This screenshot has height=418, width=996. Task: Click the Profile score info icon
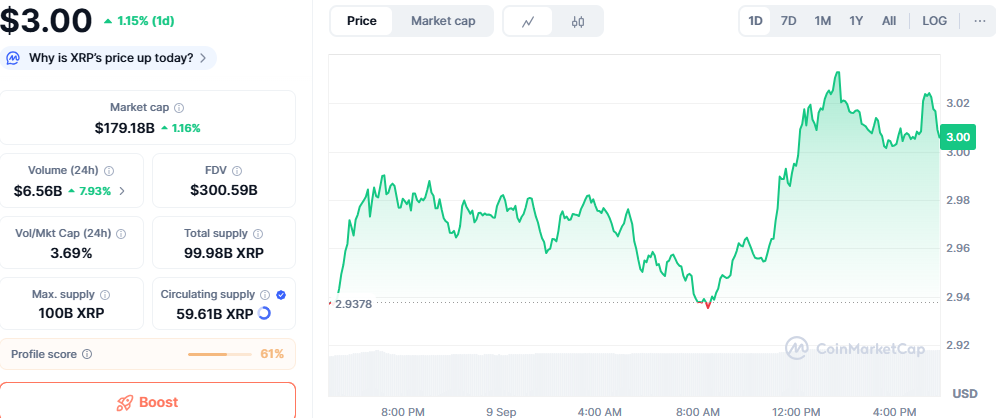coord(87,354)
